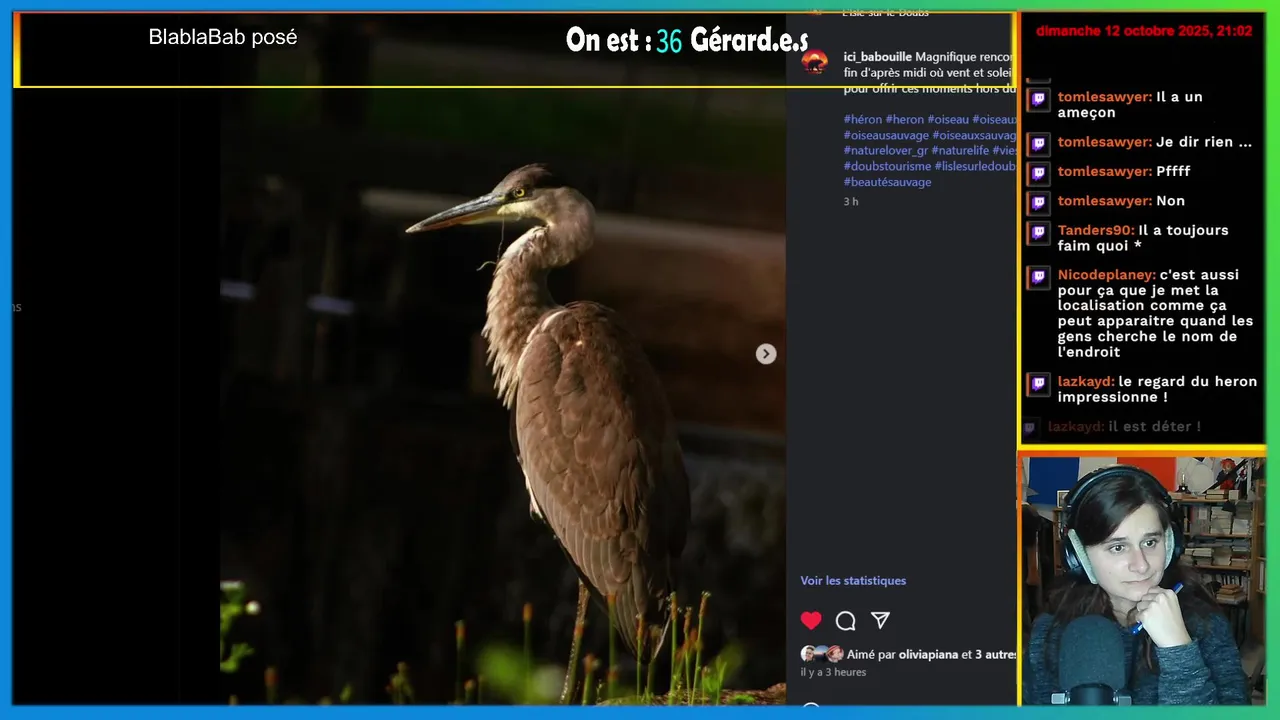
Task: Open the #heron hashtag without accent
Action: click(x=904, y=120)
